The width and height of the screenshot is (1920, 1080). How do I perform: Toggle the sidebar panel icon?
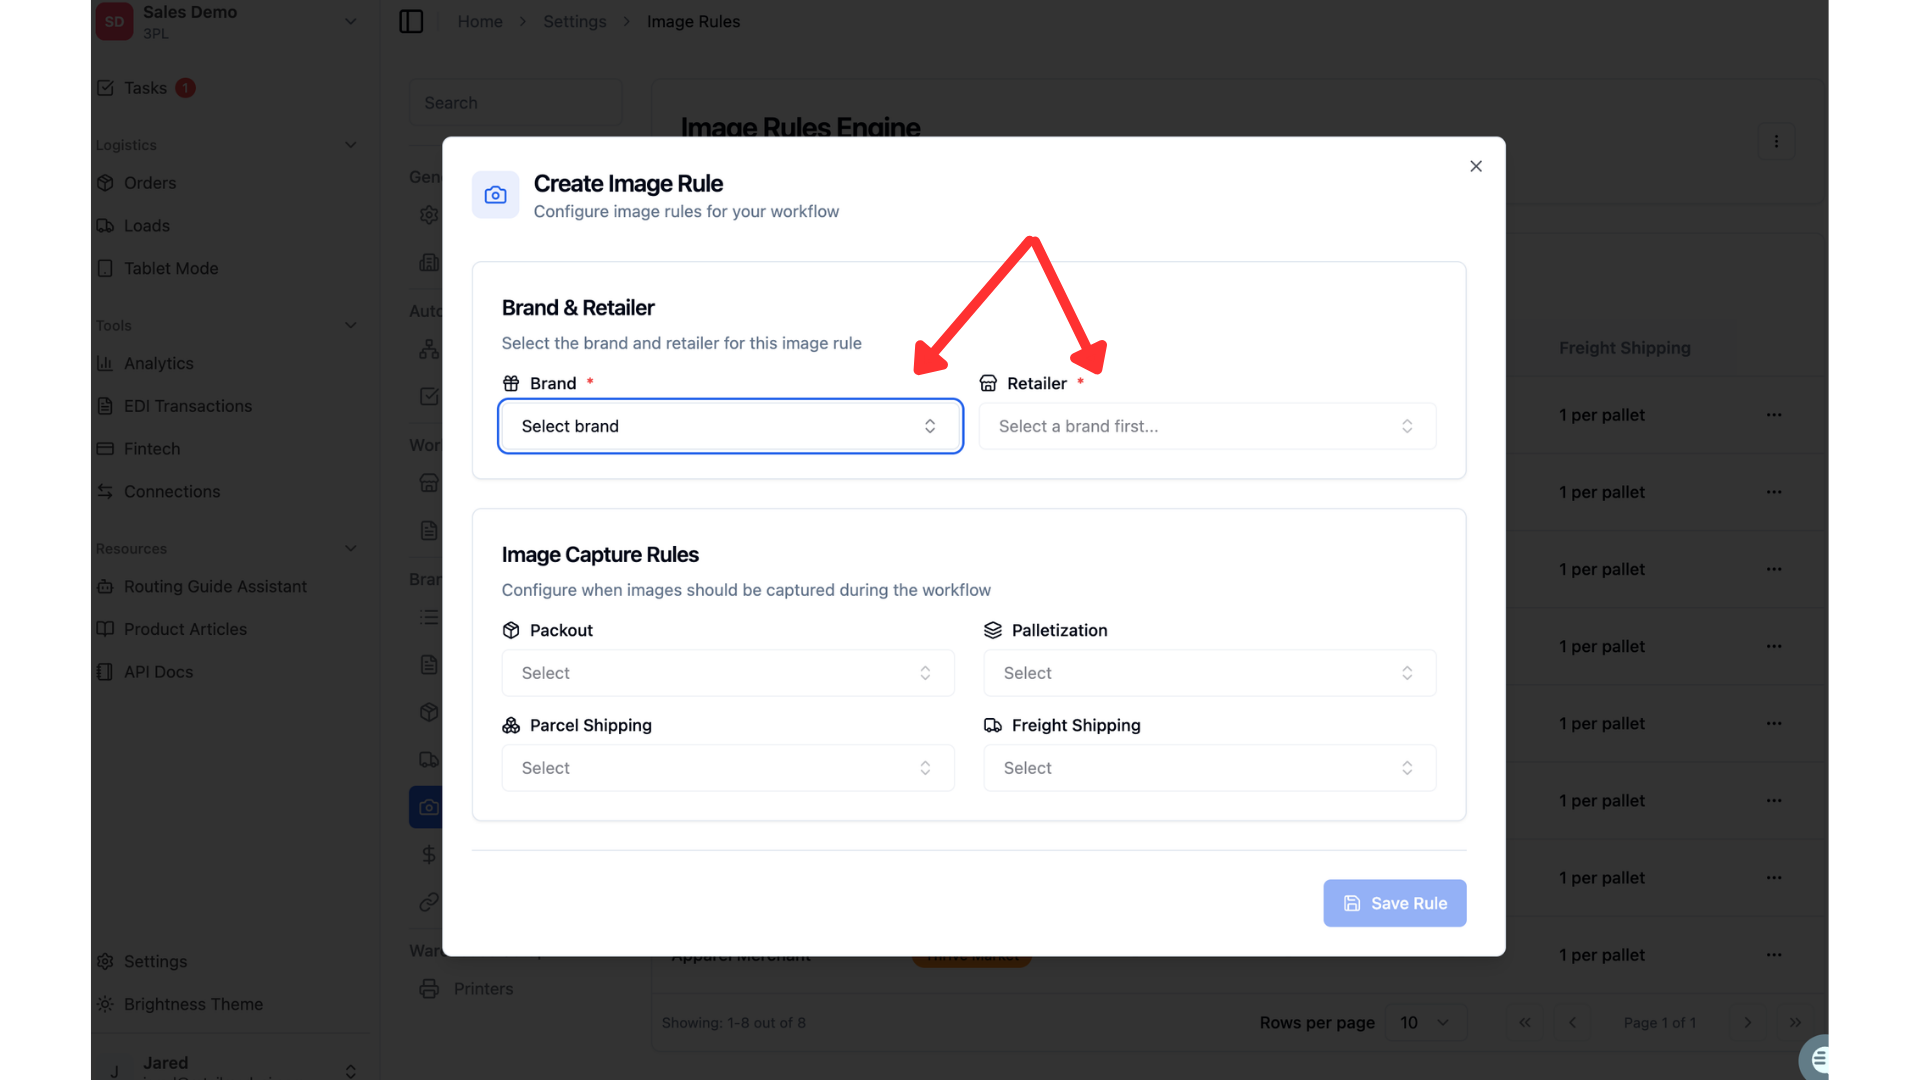411,21
